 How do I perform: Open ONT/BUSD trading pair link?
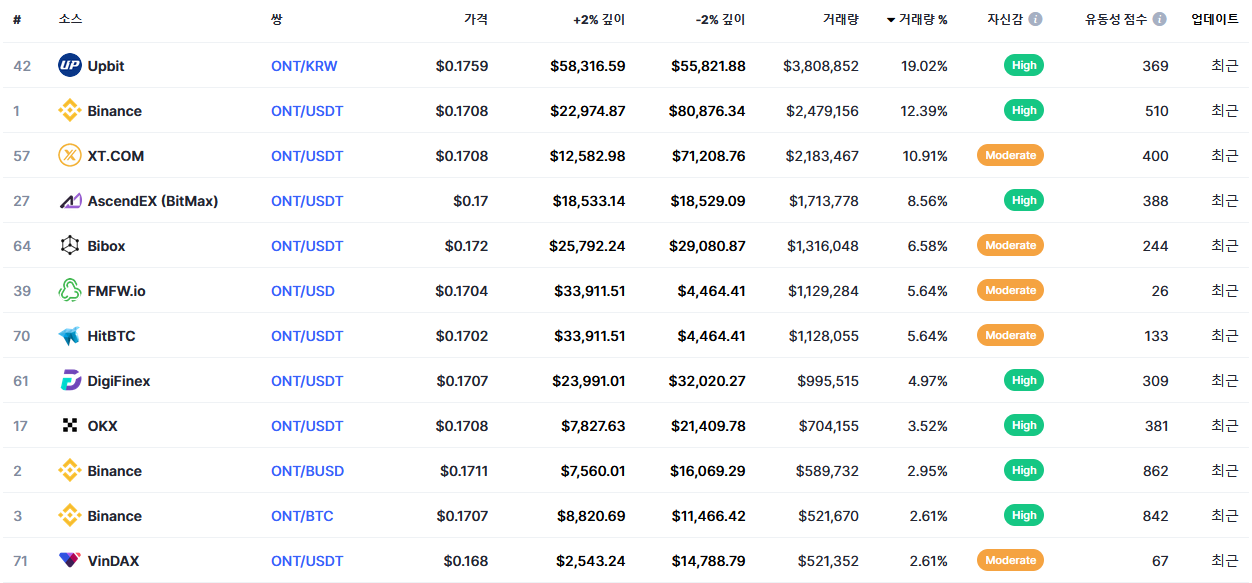(307, 471)
